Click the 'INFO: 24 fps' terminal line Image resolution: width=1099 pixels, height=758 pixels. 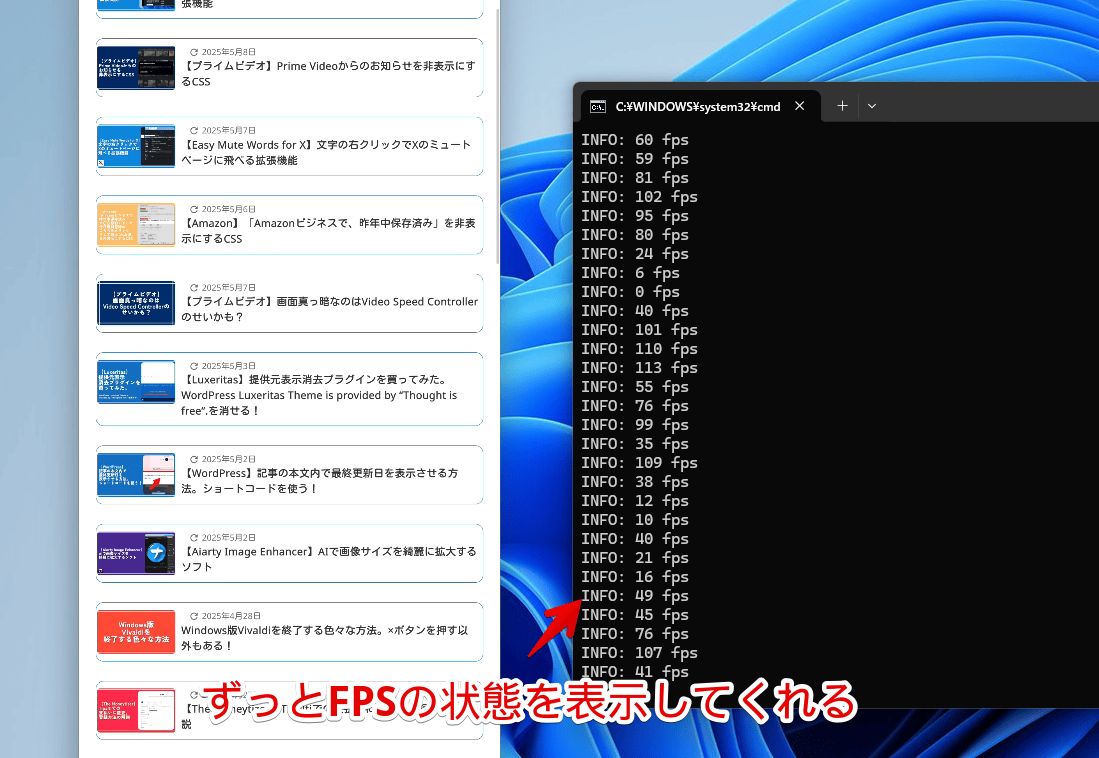tap(635, 254)
